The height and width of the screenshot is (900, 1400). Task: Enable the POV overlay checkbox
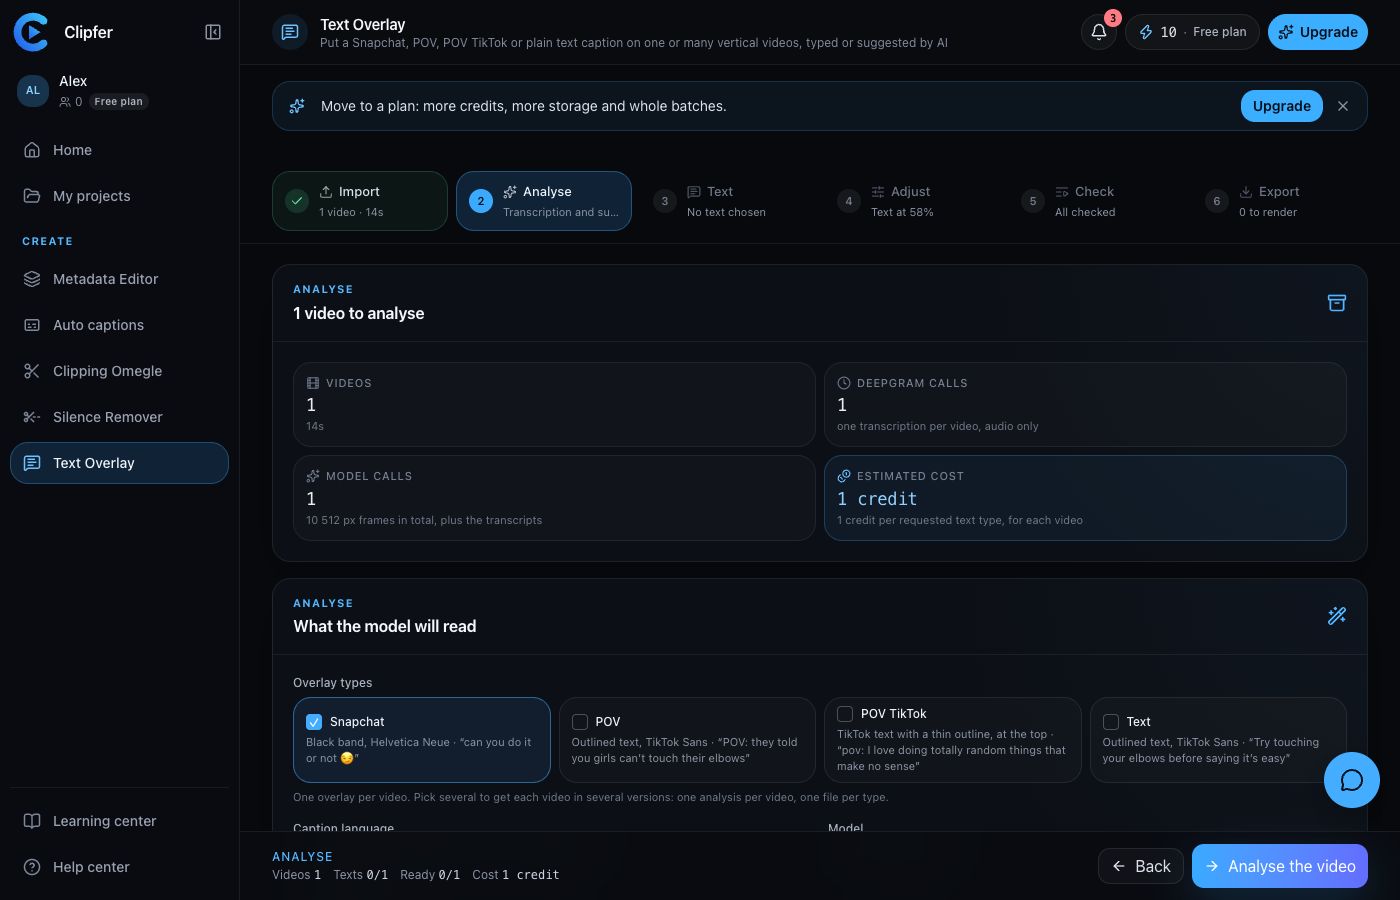click(580, 722)
